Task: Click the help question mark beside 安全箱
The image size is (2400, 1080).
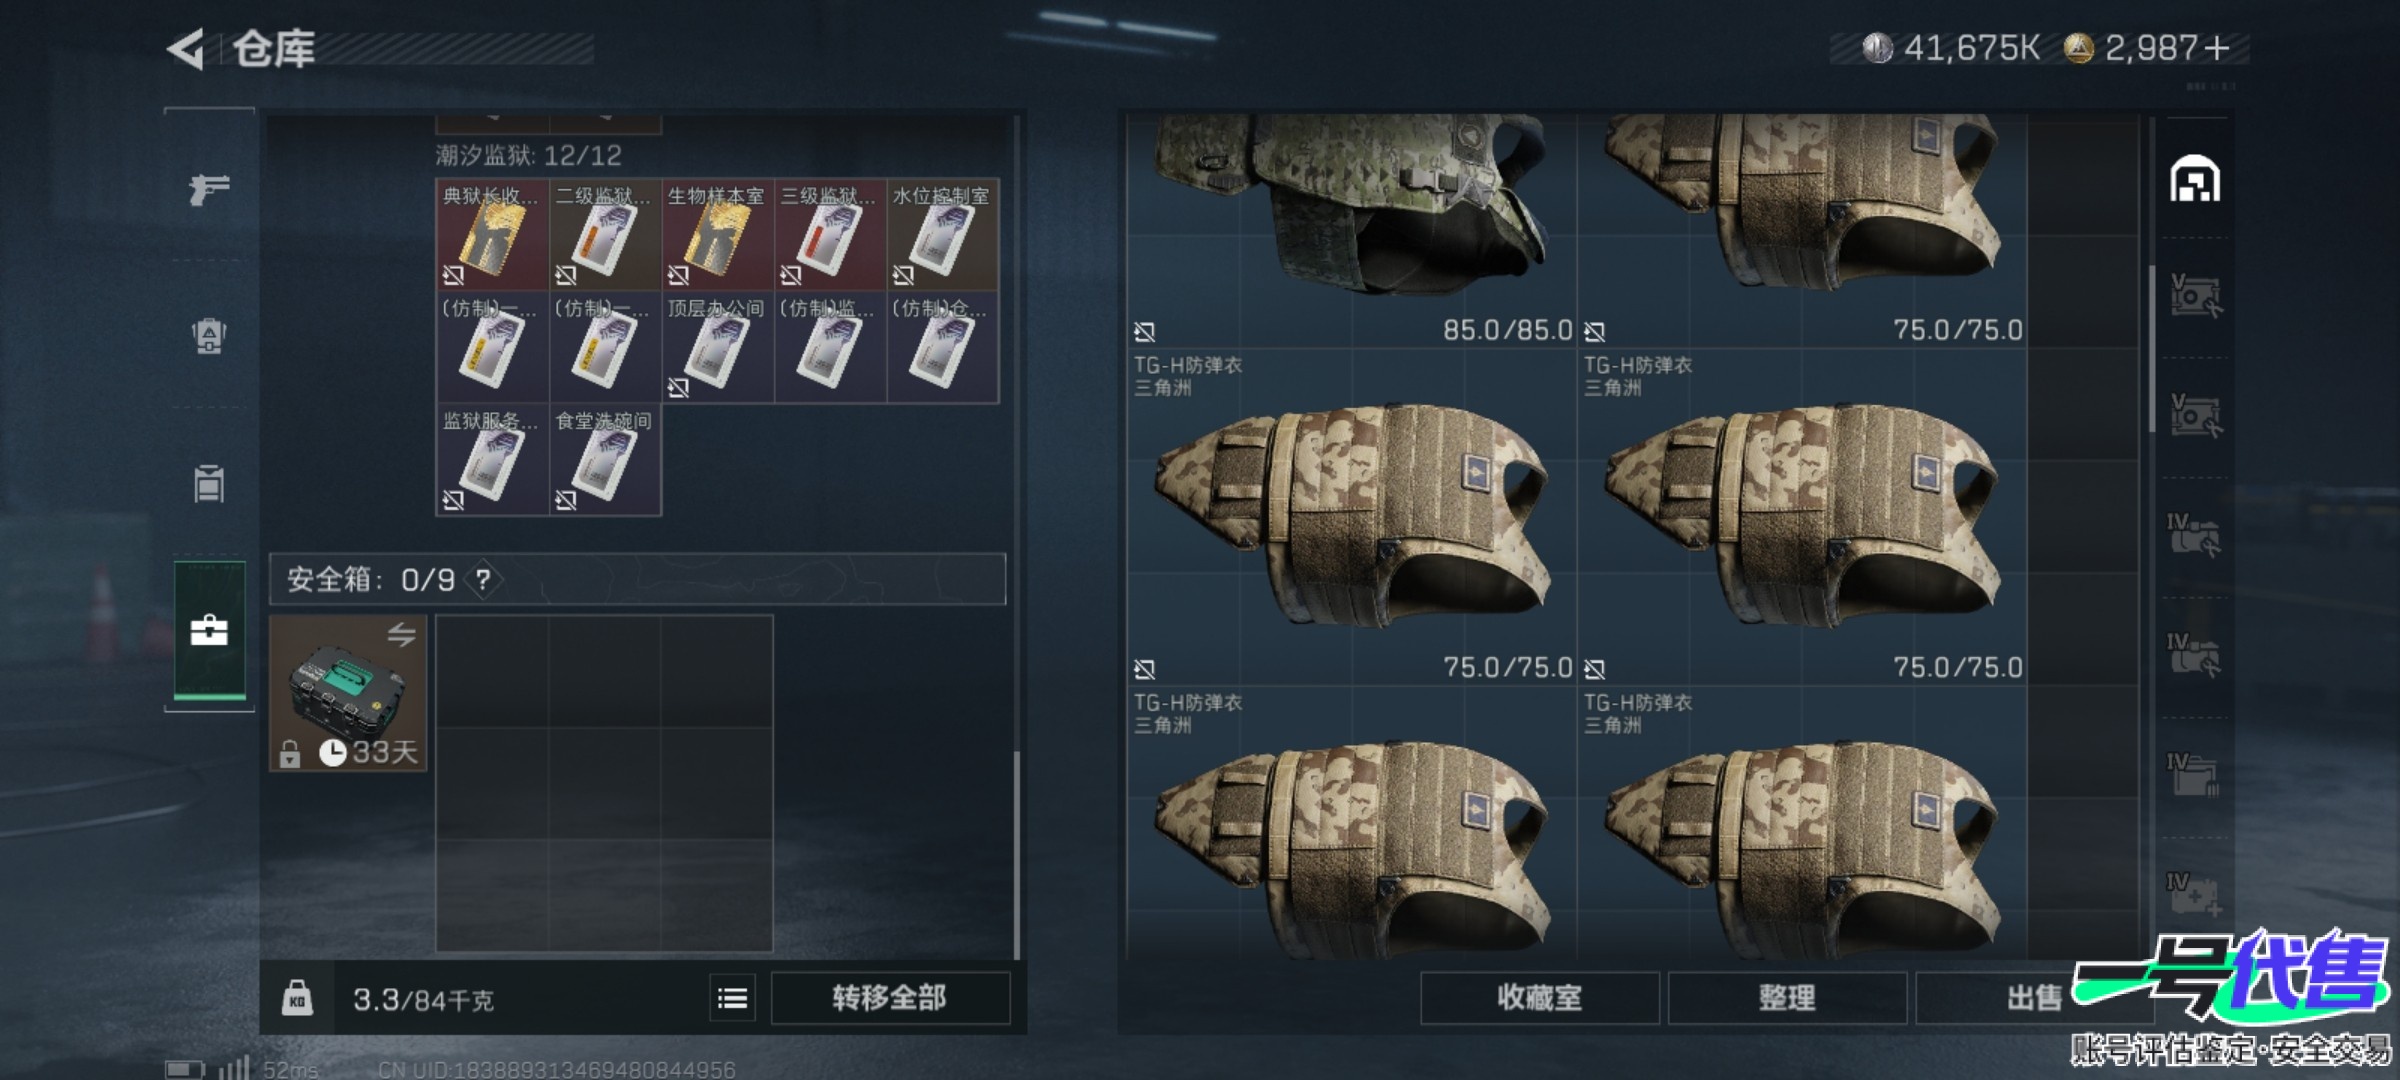Action: [x=483, y=579]
